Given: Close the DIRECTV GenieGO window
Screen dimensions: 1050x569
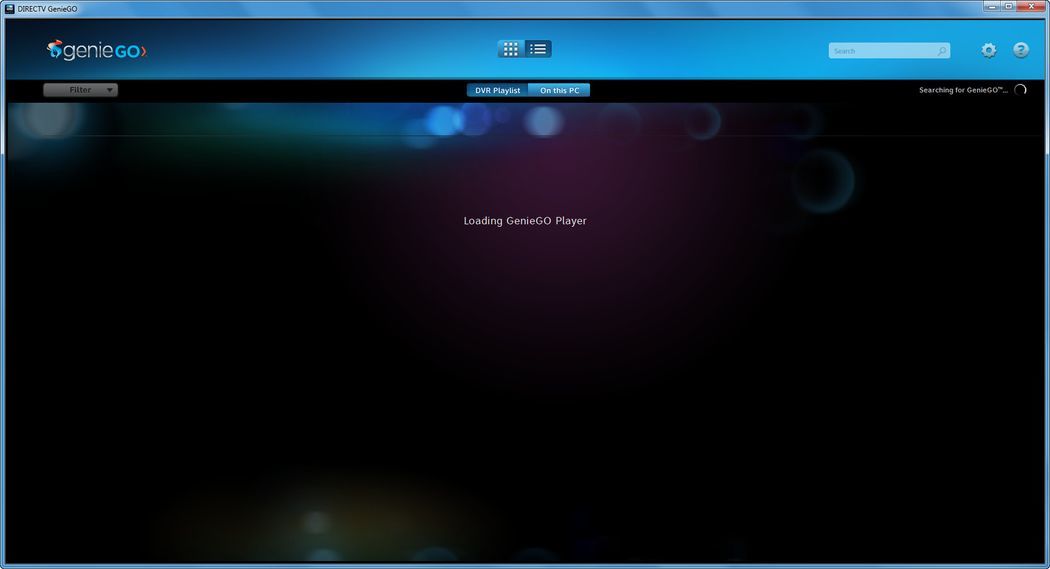Looking at the screenshot, I should coord(1031,6).
